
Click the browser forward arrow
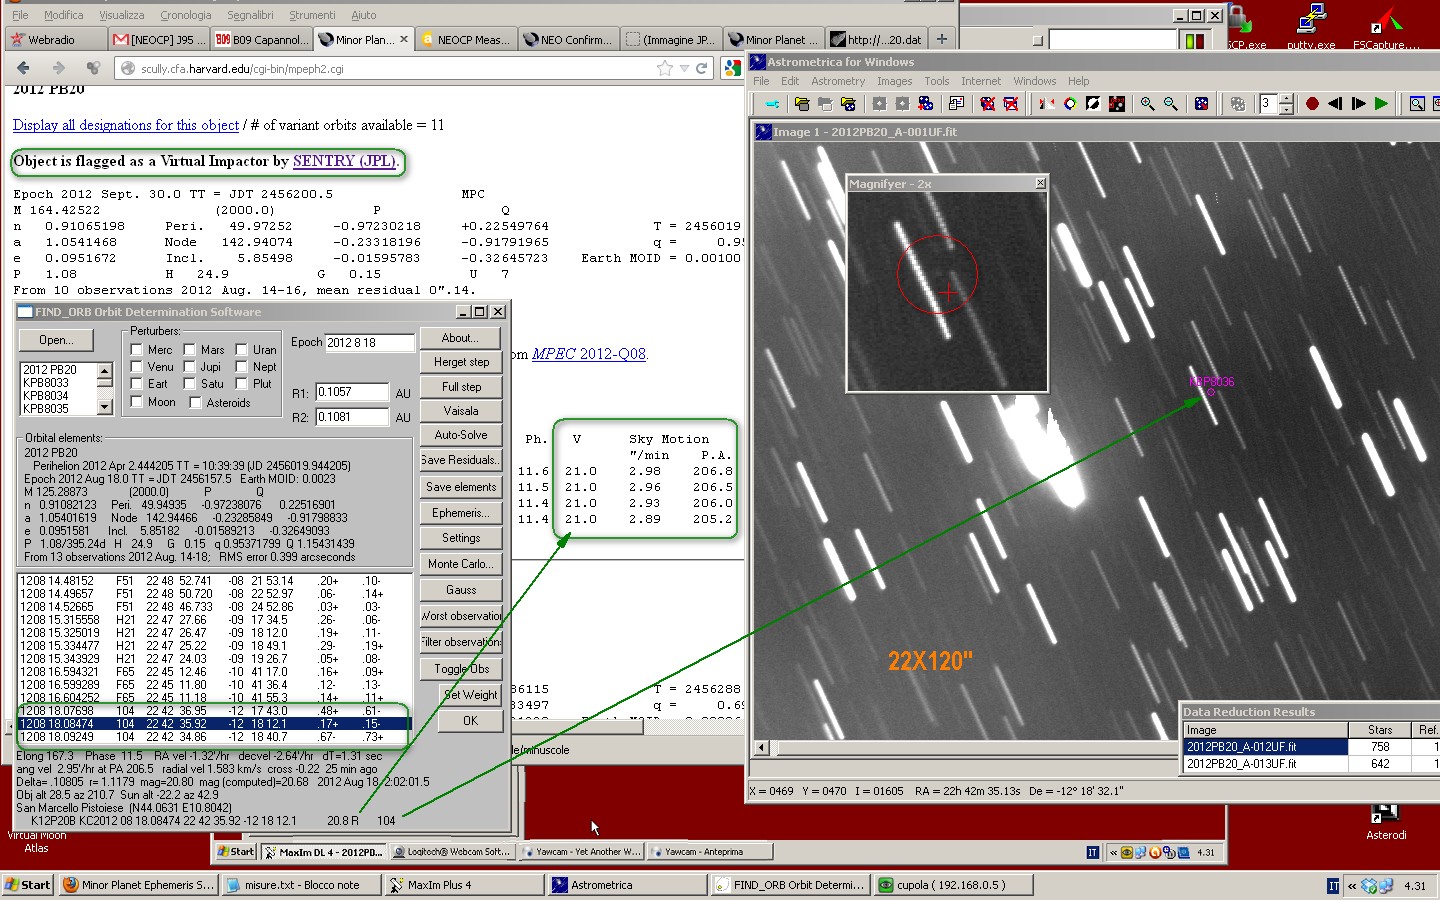(x=58, y=68)
